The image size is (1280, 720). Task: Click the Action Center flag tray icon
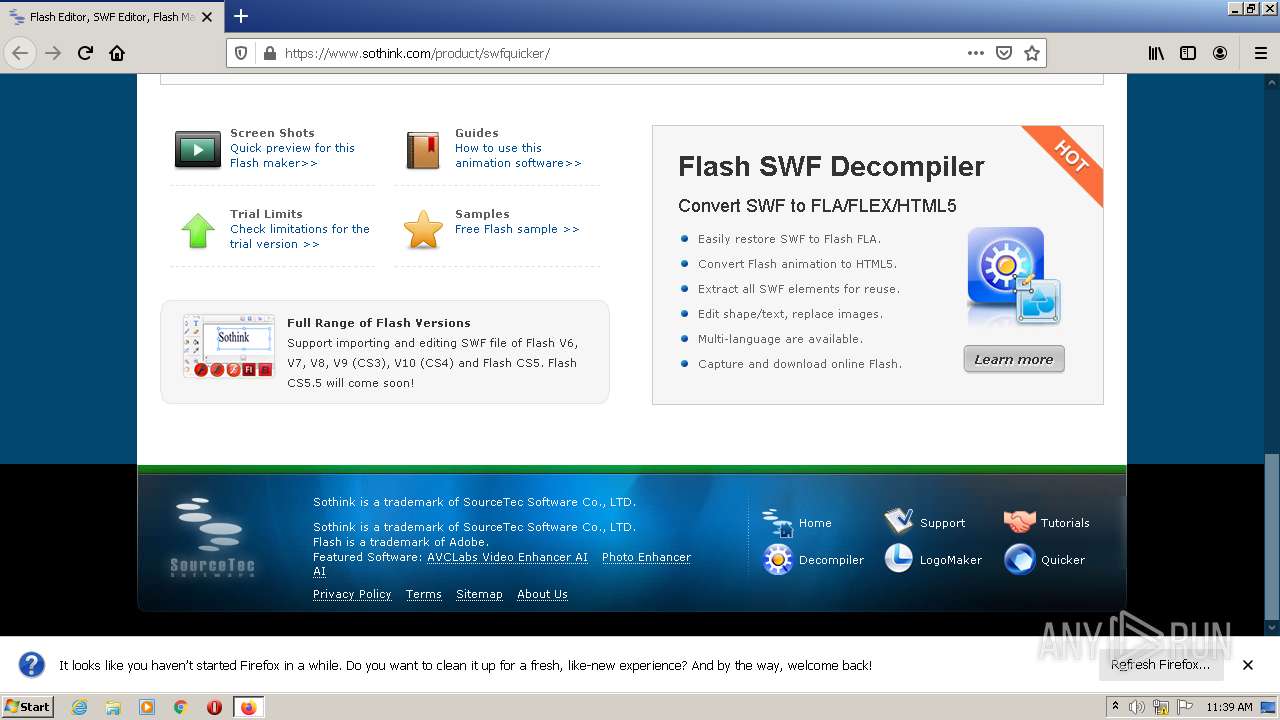tap(1184, 707)
